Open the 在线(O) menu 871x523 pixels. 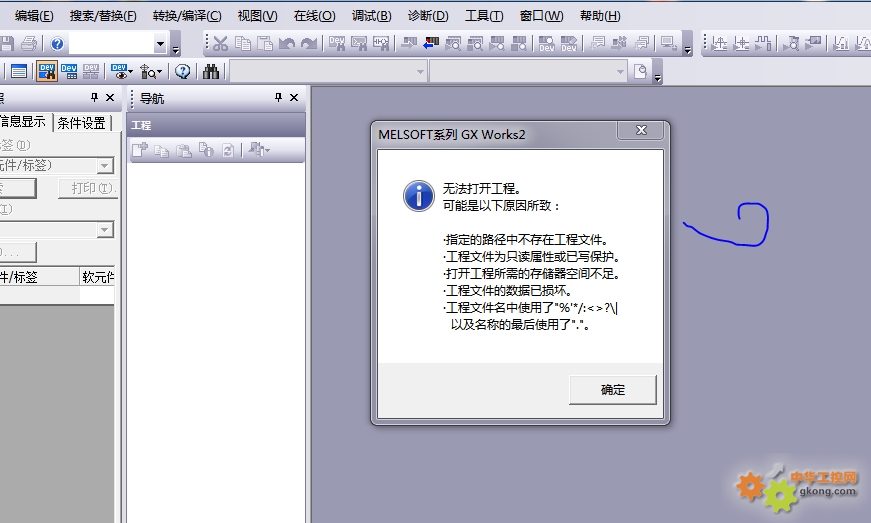(x=314, y=16)
